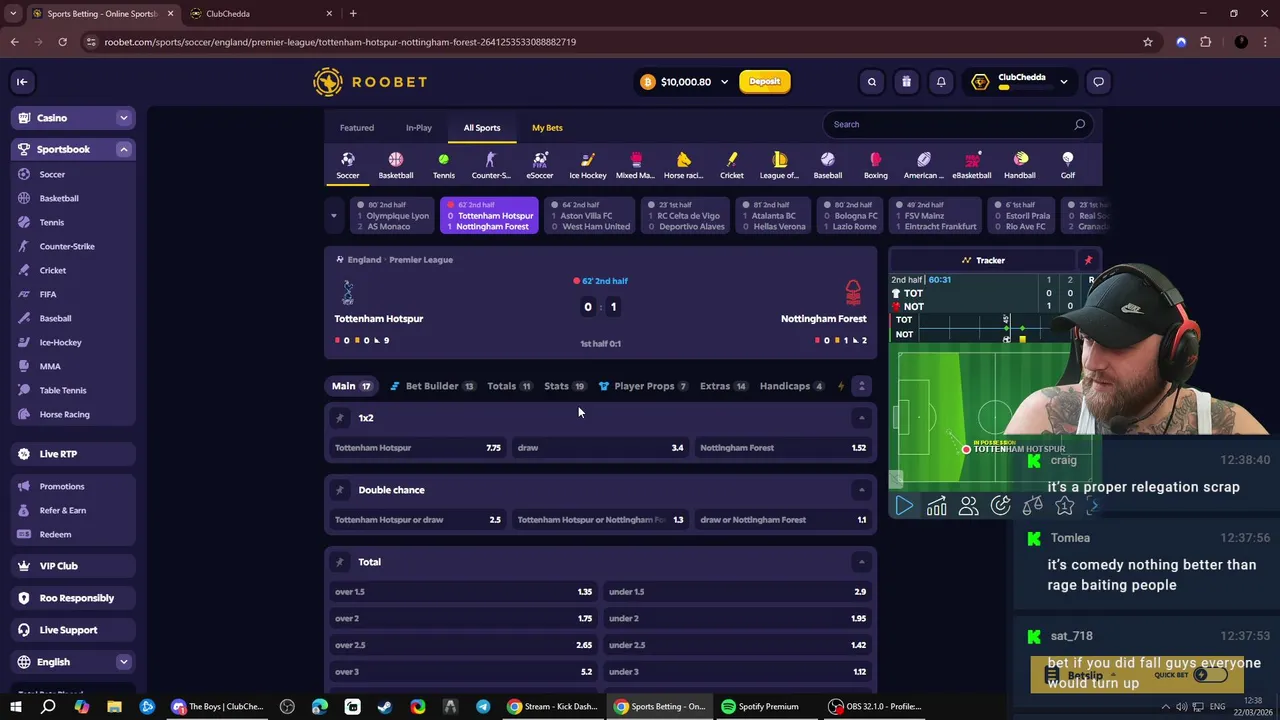Select the Soccer sport icon
1280x720 pixels.
click(x=347, y=165)
